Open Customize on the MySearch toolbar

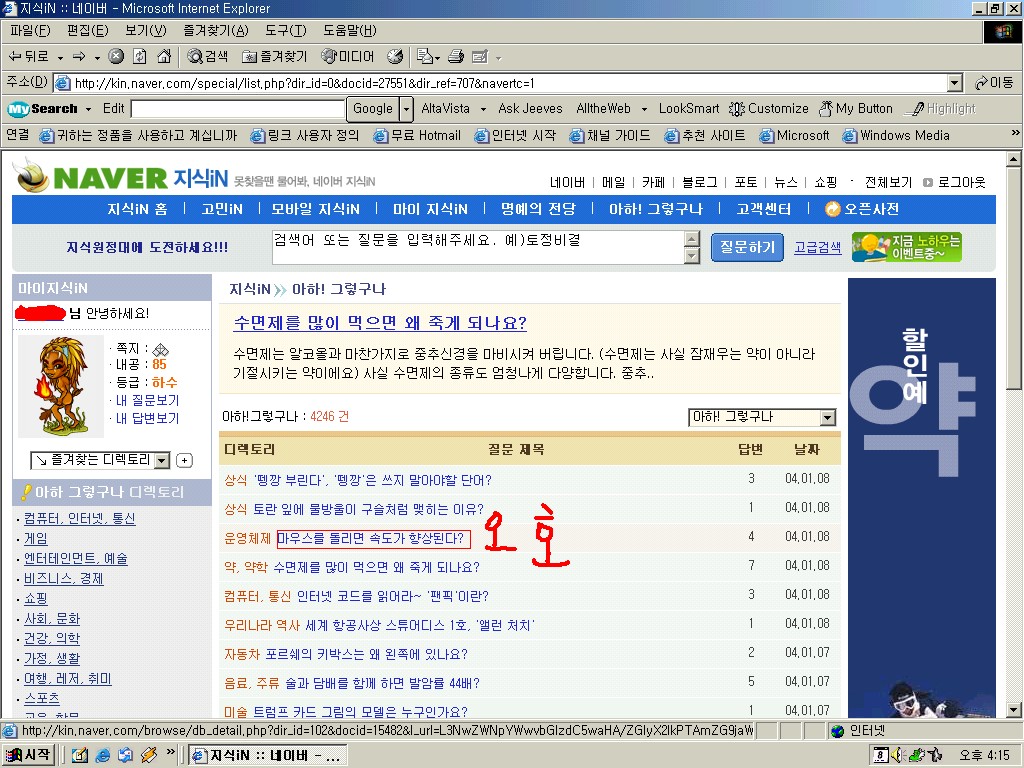[769, 108]
